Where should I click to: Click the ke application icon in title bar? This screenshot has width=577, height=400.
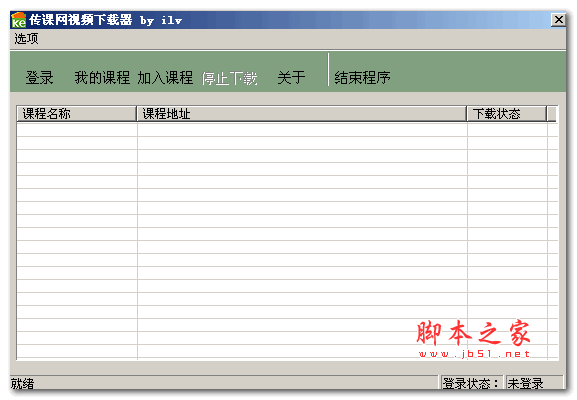18,20
